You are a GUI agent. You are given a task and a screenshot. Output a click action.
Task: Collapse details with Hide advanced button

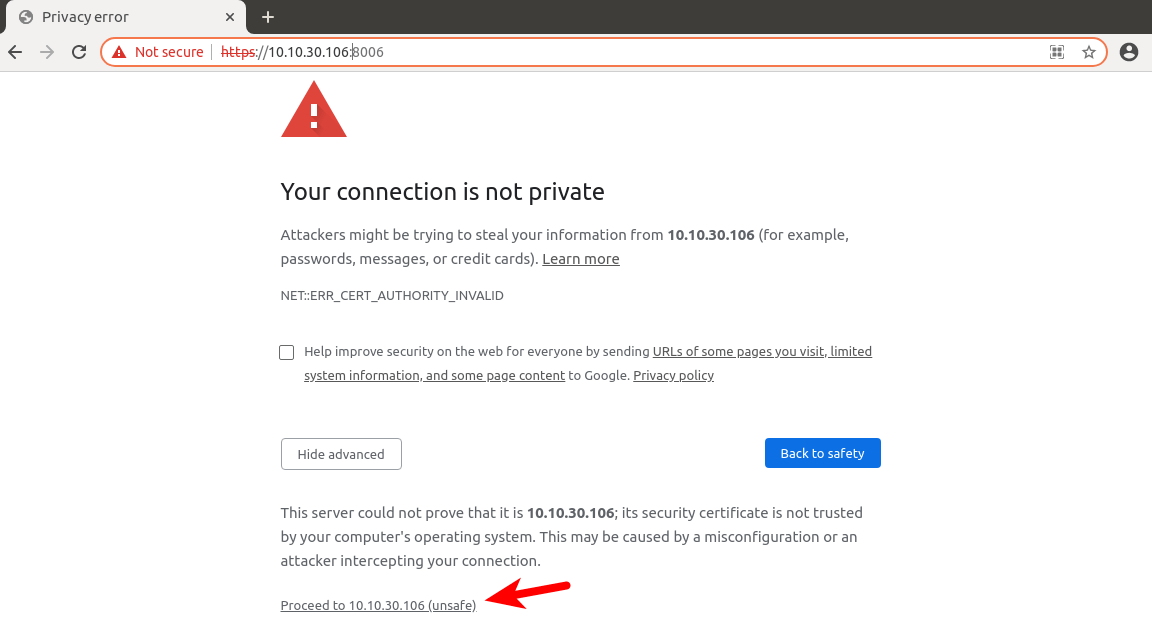click(x=341, y=454)
